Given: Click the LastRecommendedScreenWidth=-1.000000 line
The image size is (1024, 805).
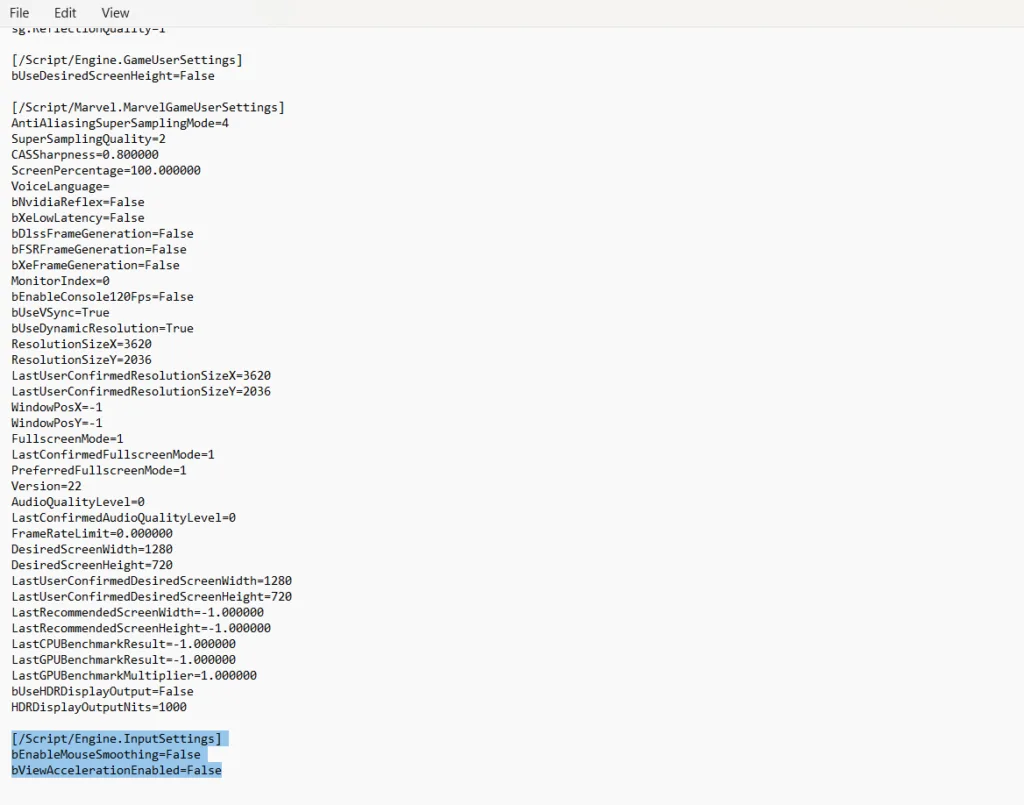Looking at the screenshot, I should click(138, 612).
